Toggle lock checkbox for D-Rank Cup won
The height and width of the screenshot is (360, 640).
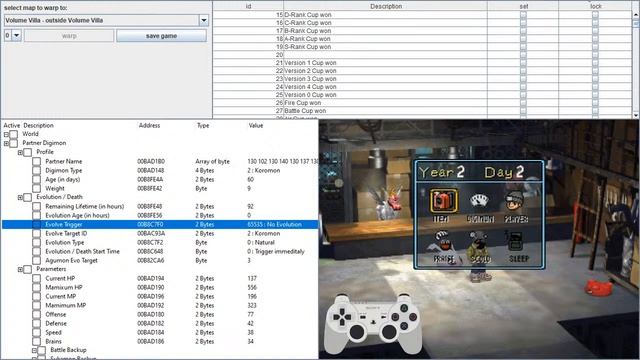click(595, 15)
